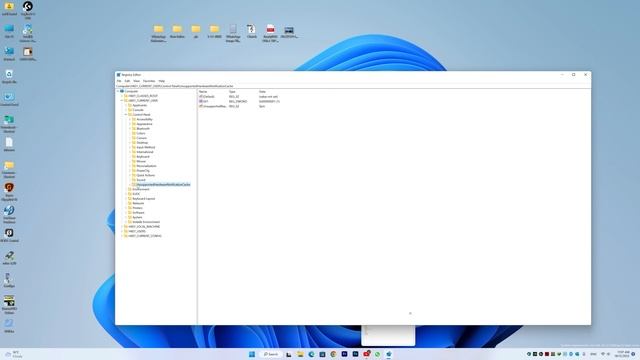
Task: Click the Mouse key folder icon
Action: (x=134, y=161)
